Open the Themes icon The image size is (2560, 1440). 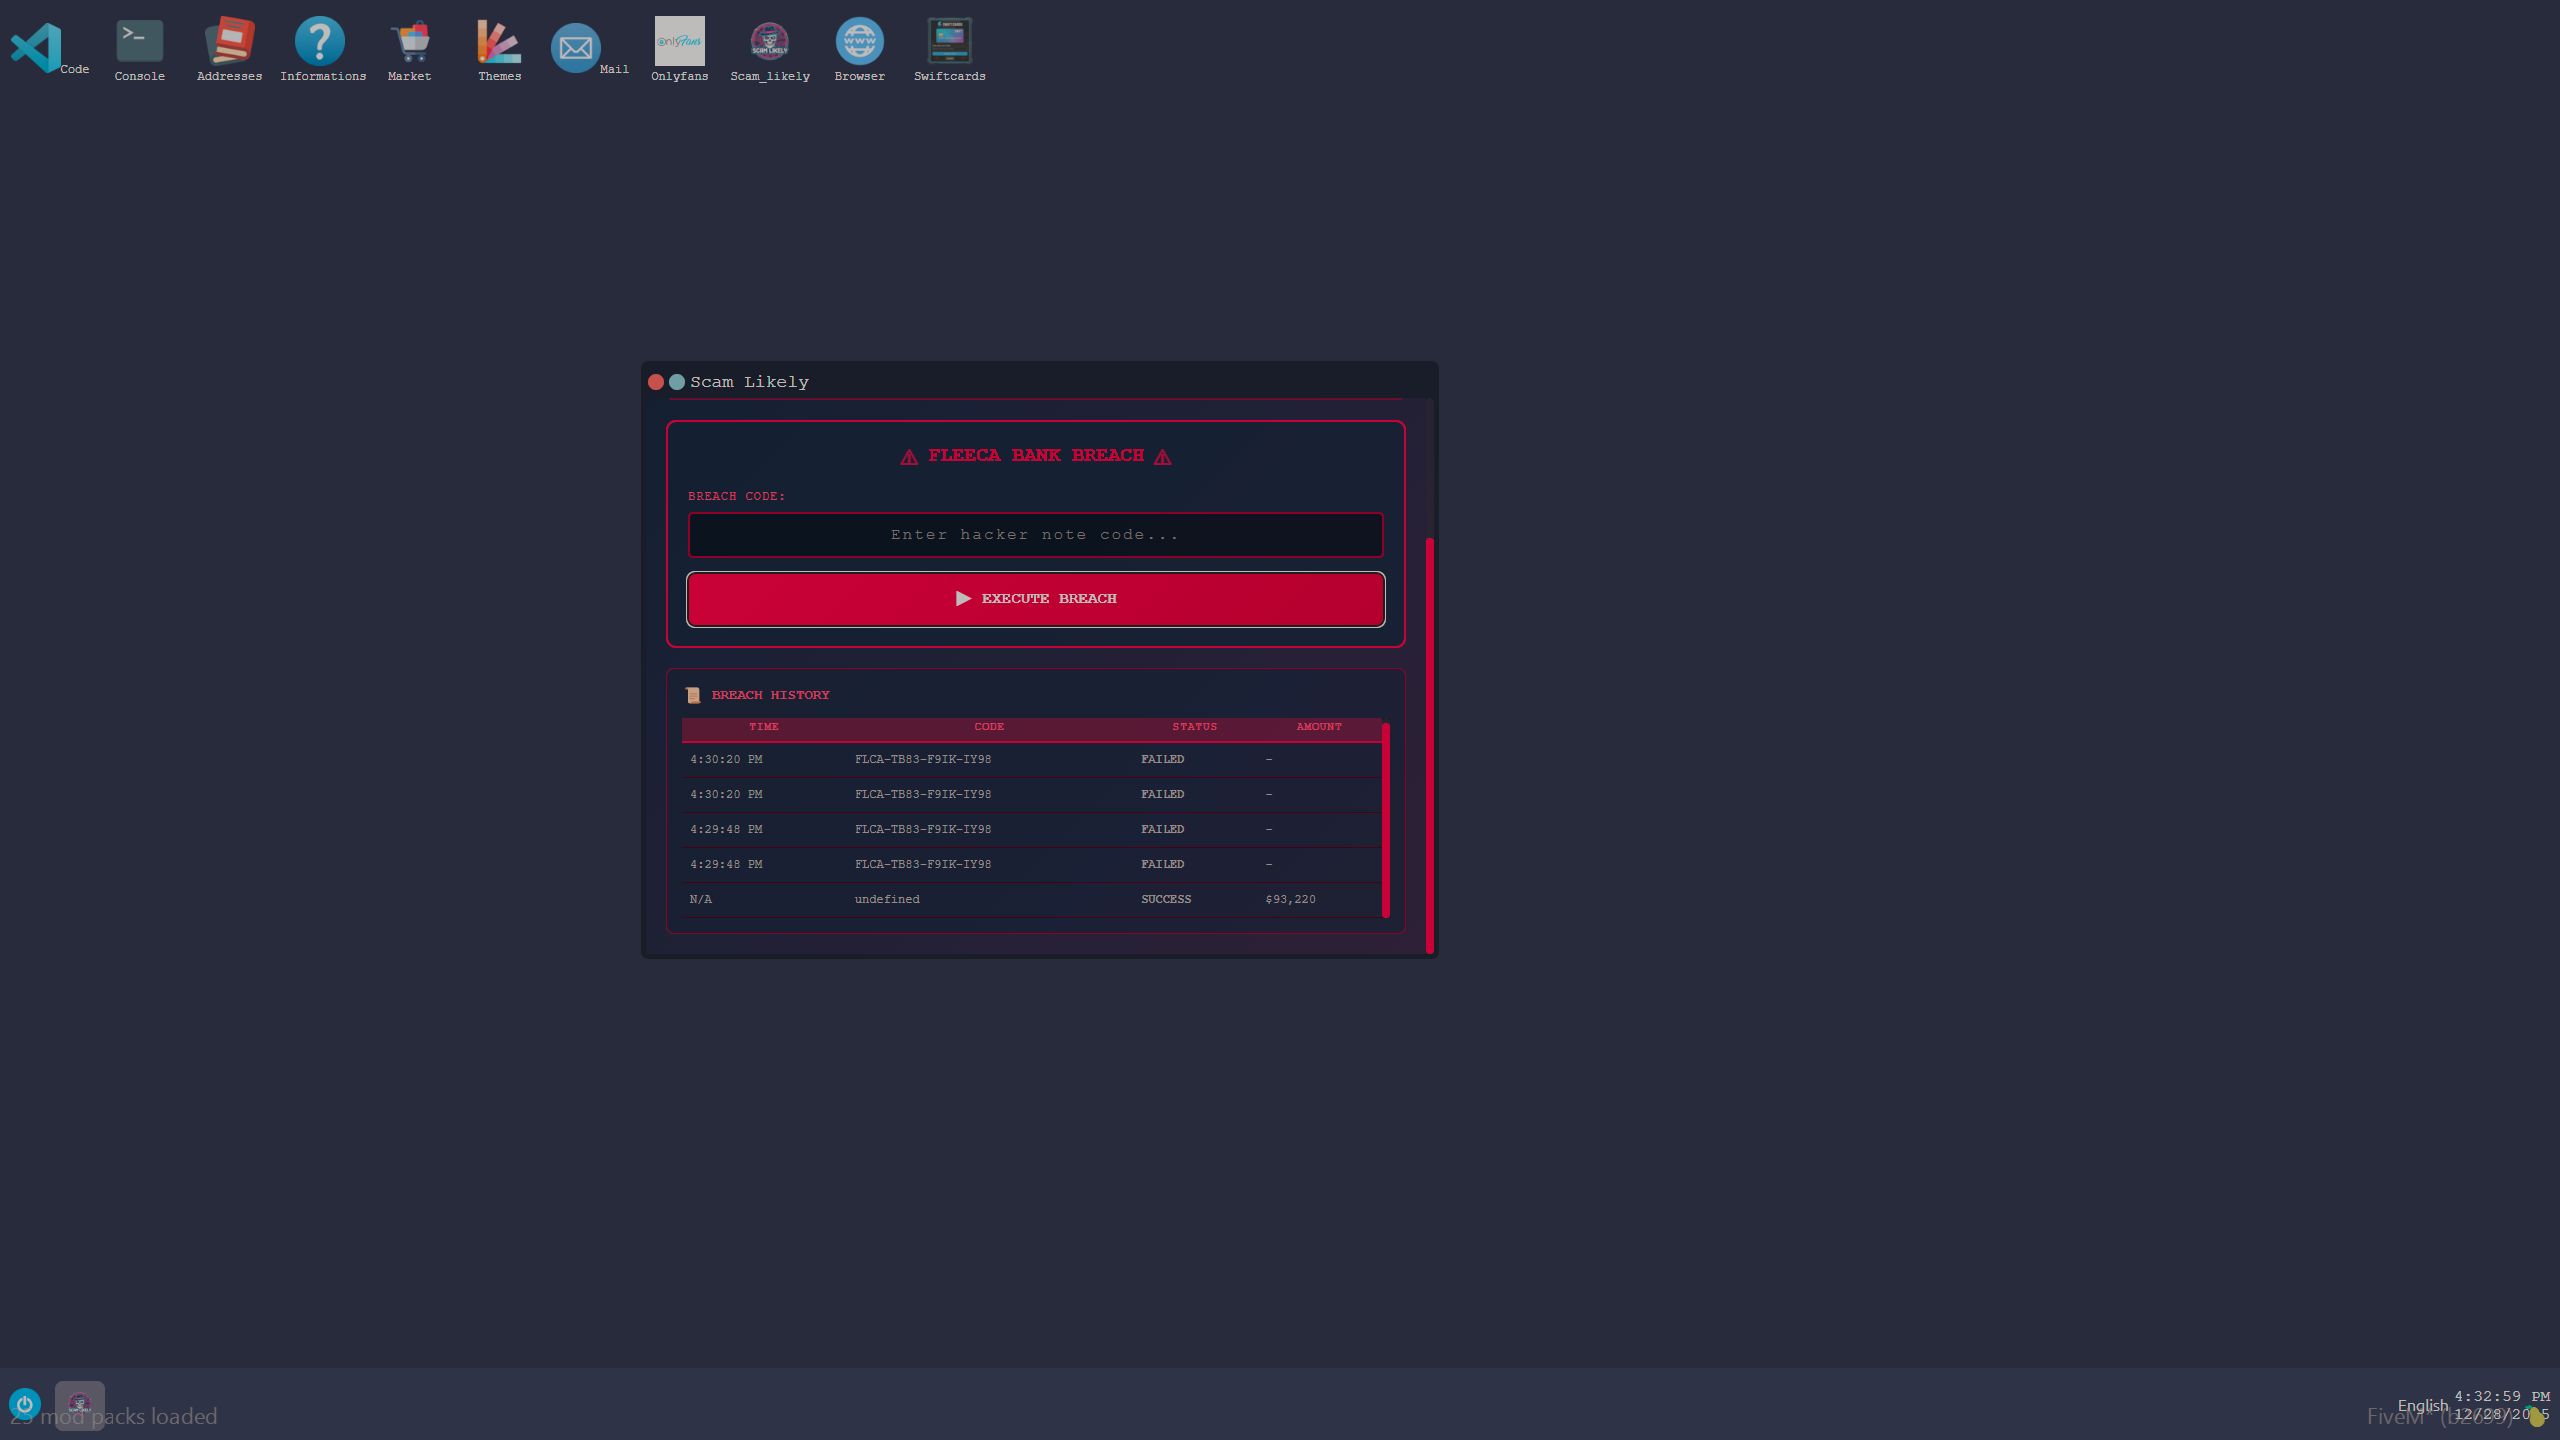(x=499, y=41)
